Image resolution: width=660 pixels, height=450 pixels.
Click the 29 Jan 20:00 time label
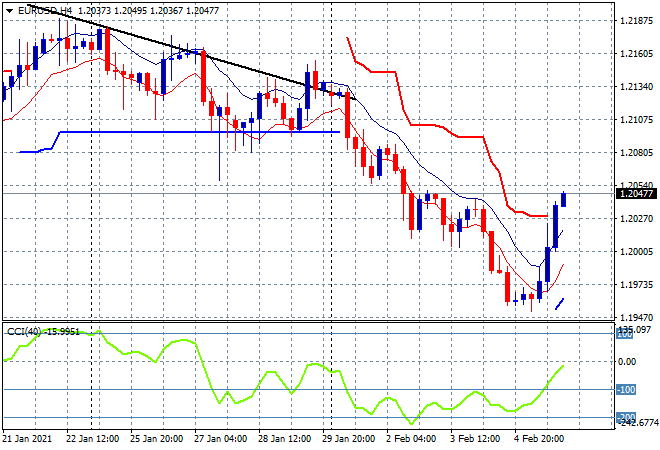coord(349,439)
